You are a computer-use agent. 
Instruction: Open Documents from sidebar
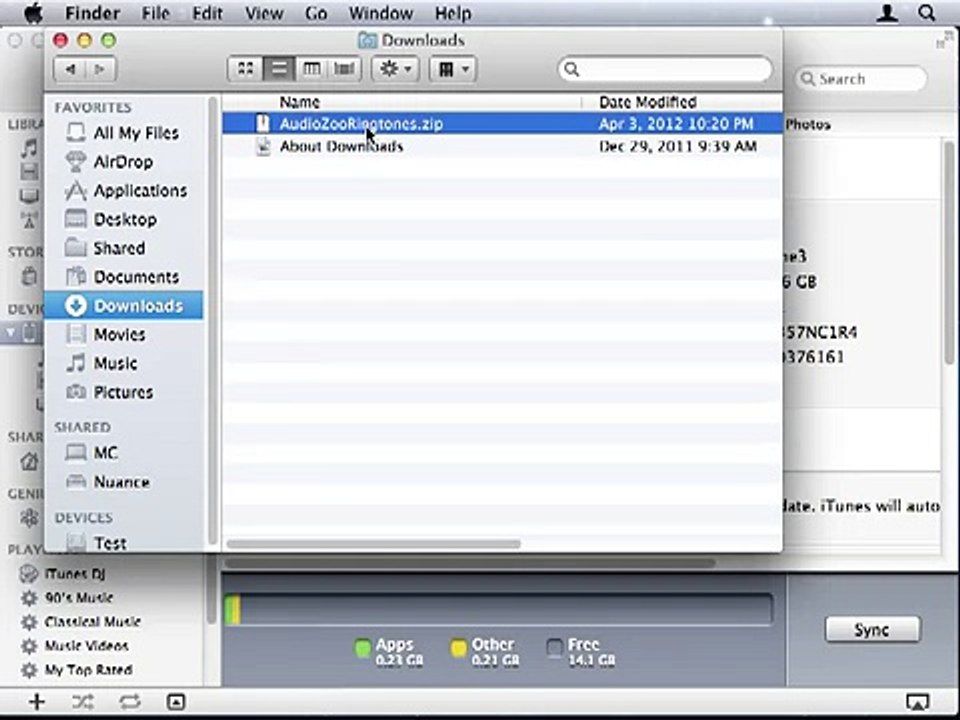122,277
